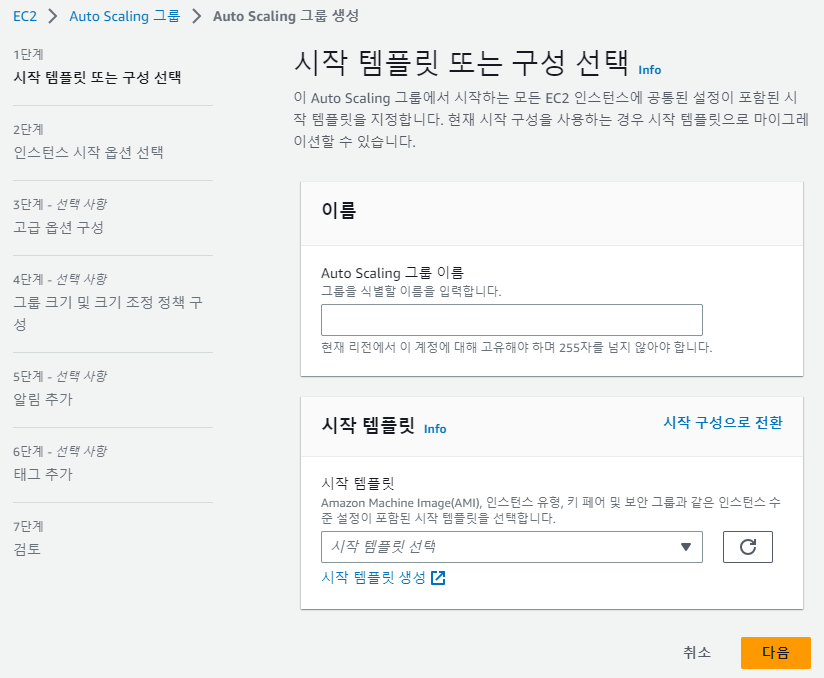
Task: Click the 시작 구성으로 전환 link
Action: (x=723, y=422)
